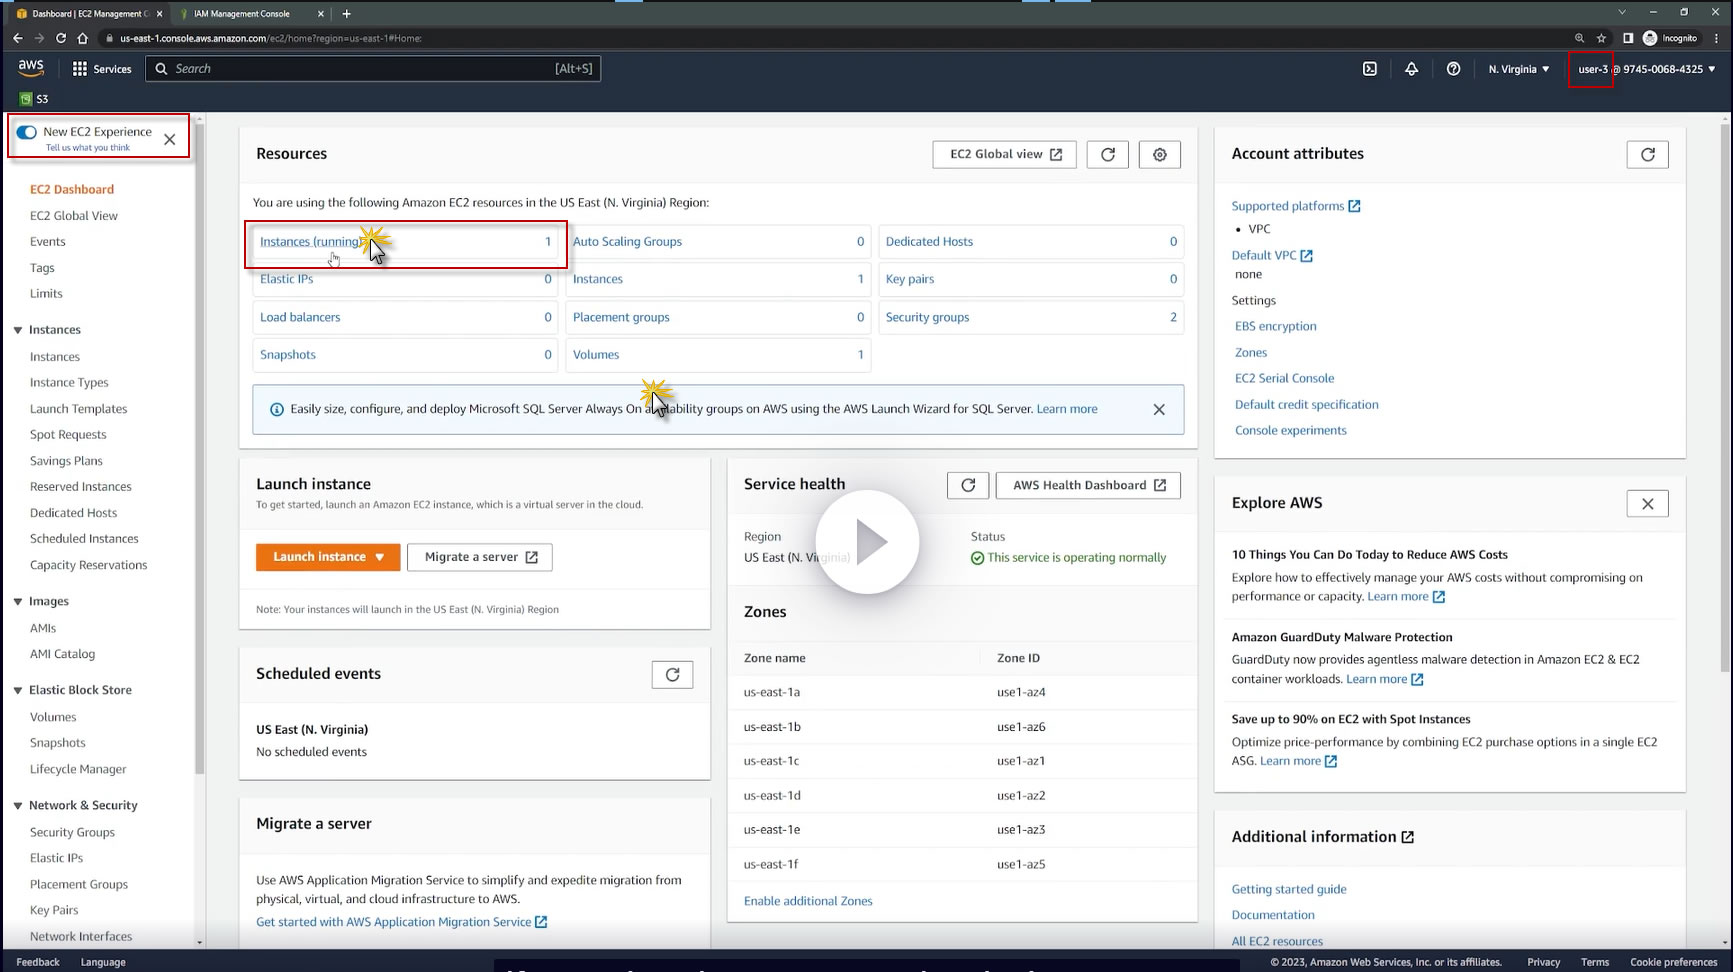Open the N. Virginia region dropdown
The width and height of the screenshot is (1733, 972).
click(x=1518, y=69)
